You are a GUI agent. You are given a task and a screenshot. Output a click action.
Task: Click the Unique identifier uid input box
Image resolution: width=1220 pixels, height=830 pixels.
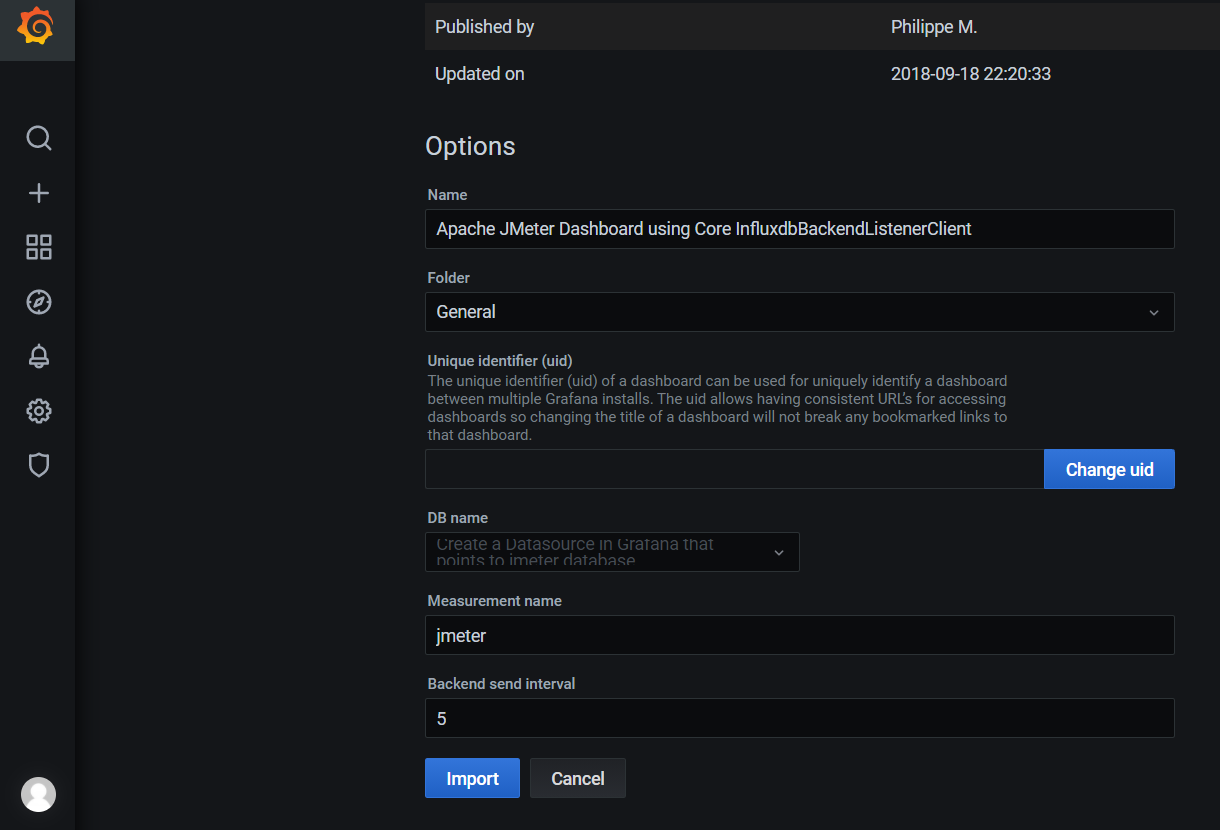[x=734, y=469]
